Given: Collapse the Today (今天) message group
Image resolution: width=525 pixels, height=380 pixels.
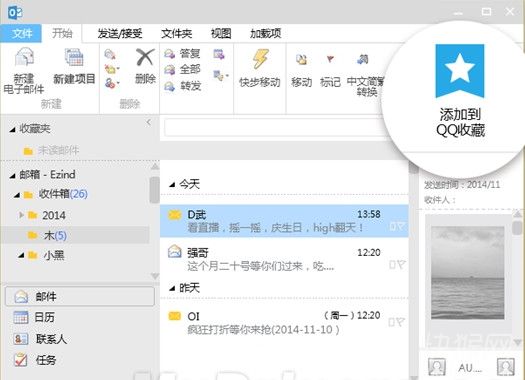Looking at the screenshot, I should coord(172,184).
